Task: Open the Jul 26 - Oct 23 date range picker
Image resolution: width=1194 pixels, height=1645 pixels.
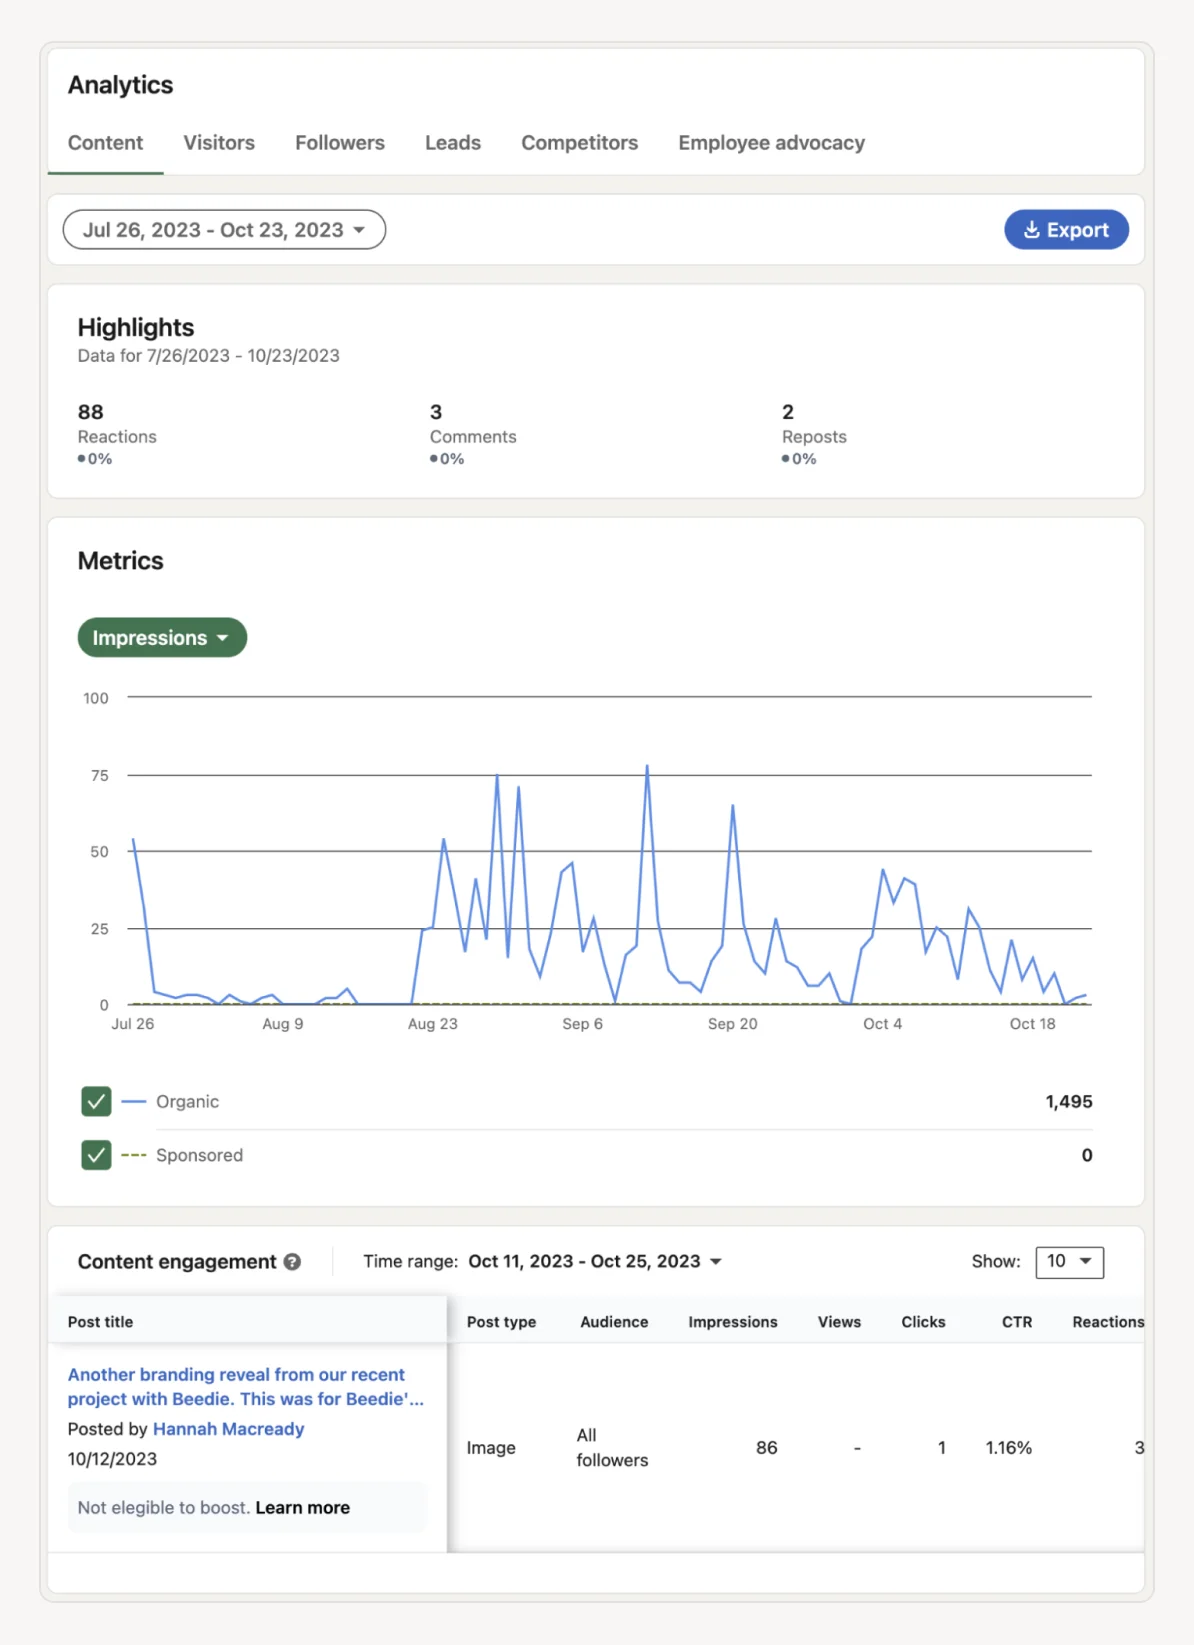Action: [x=224, y=230]
